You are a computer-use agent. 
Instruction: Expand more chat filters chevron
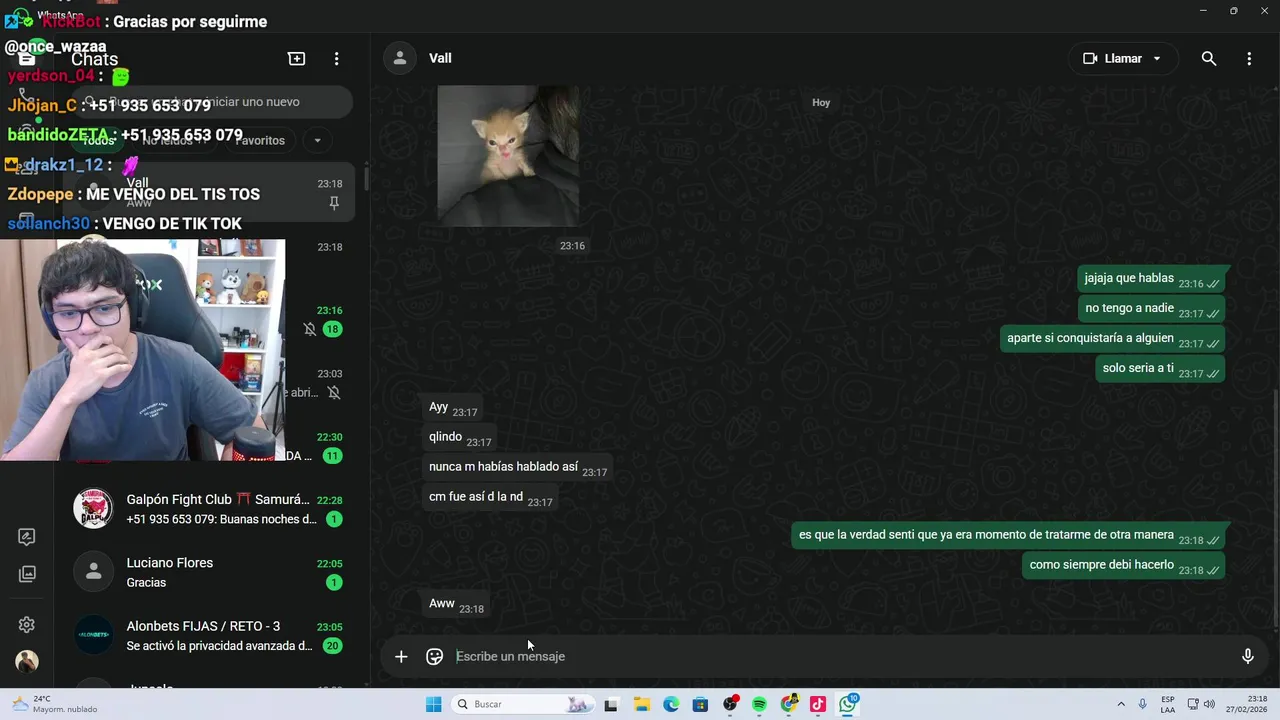tap(318, 141)
